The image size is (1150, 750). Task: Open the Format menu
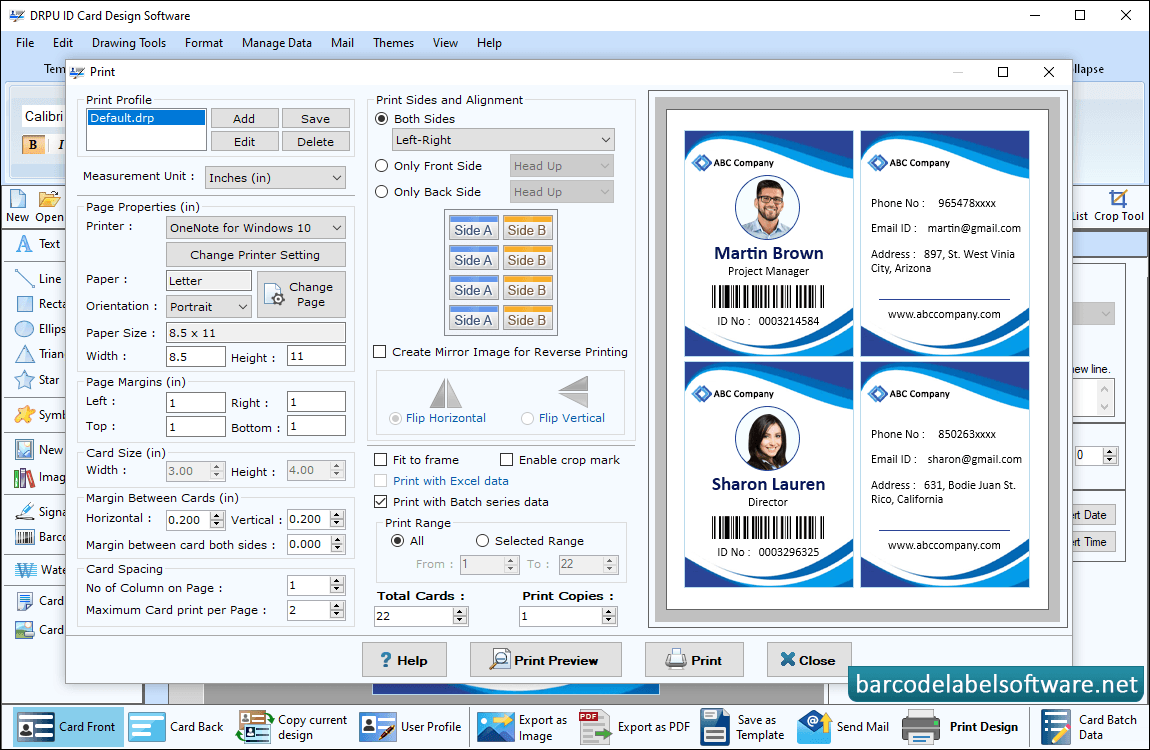tap(204, 43)
